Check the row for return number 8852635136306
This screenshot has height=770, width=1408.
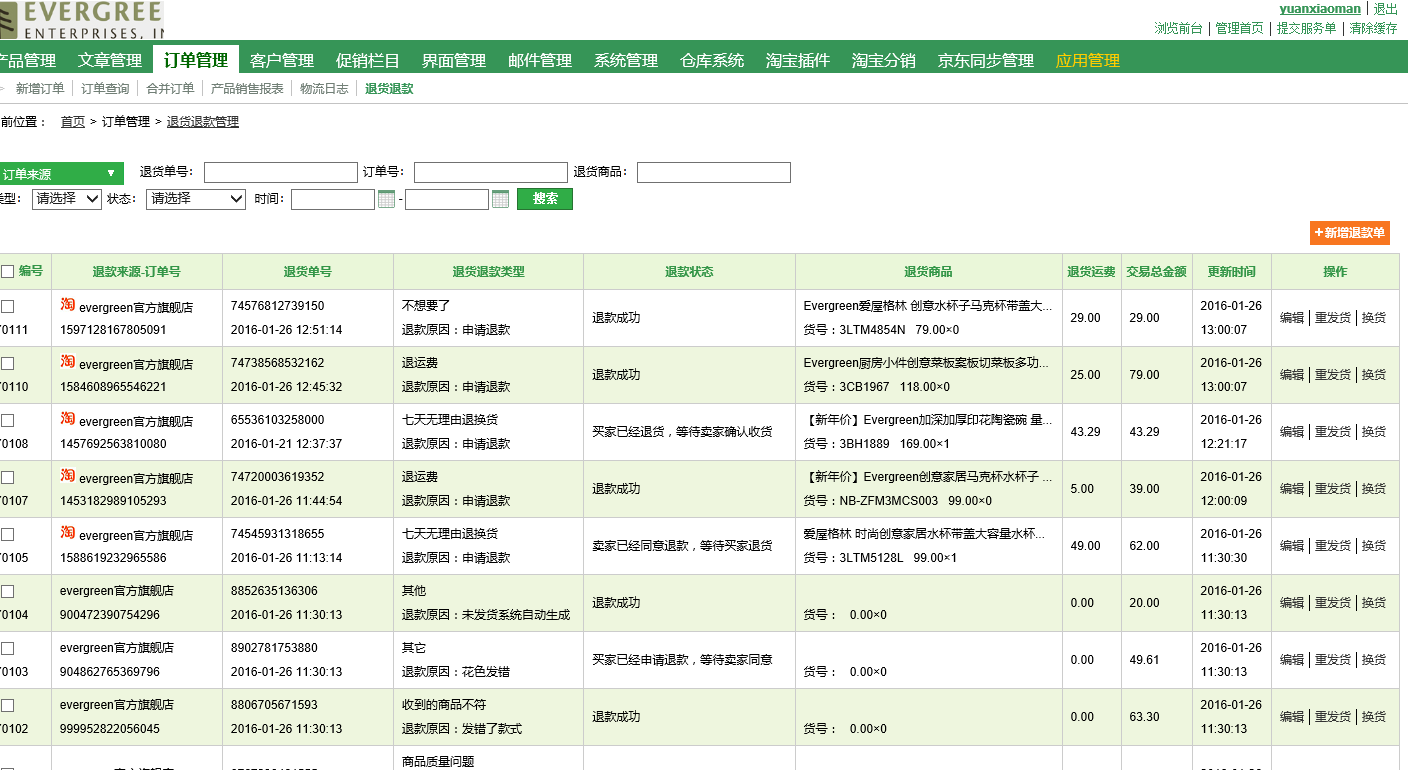(7, 592)
